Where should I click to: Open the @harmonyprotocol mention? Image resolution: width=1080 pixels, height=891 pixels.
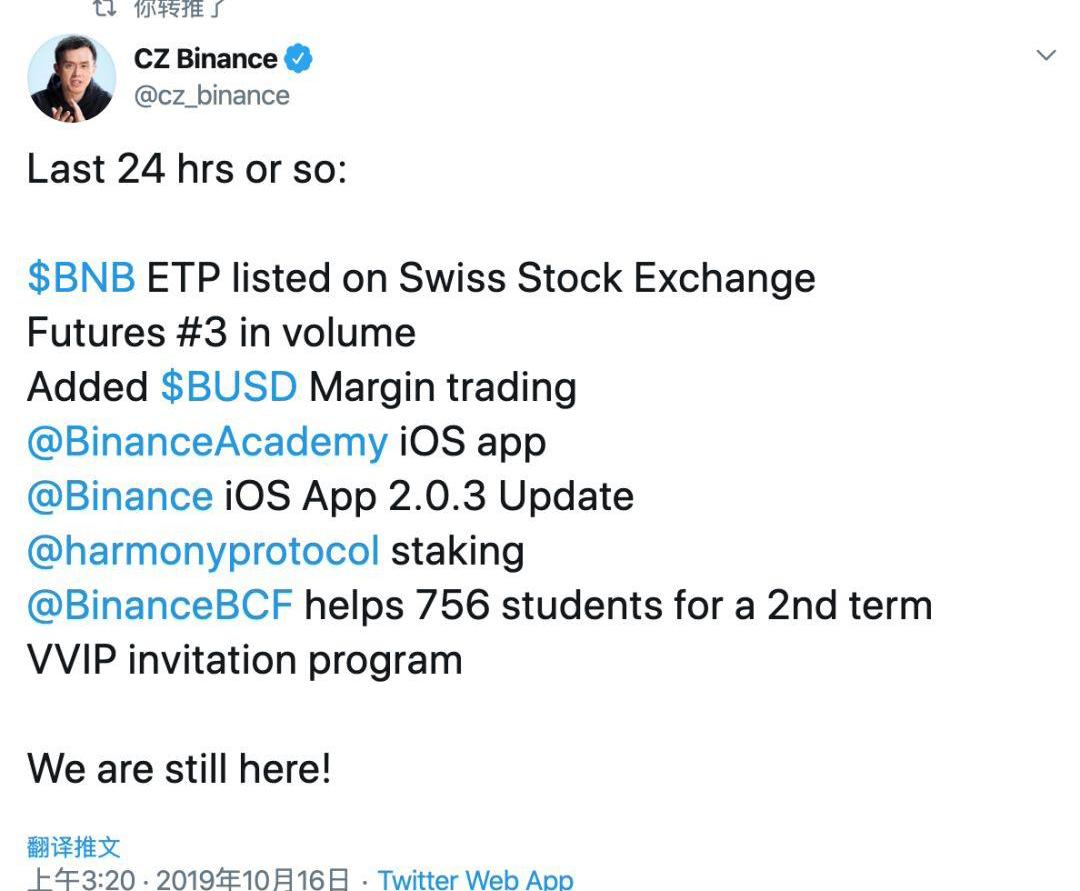(203, 550)
